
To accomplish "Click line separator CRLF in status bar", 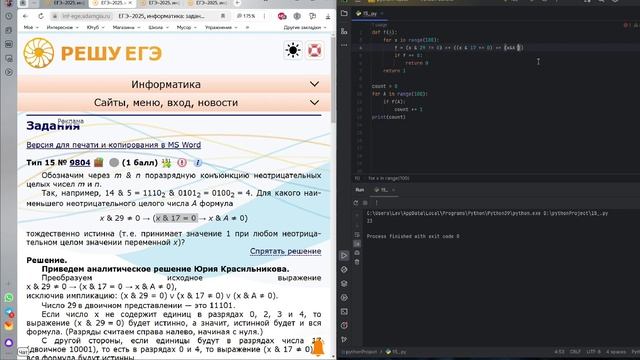I will click(x=575, y=352).
